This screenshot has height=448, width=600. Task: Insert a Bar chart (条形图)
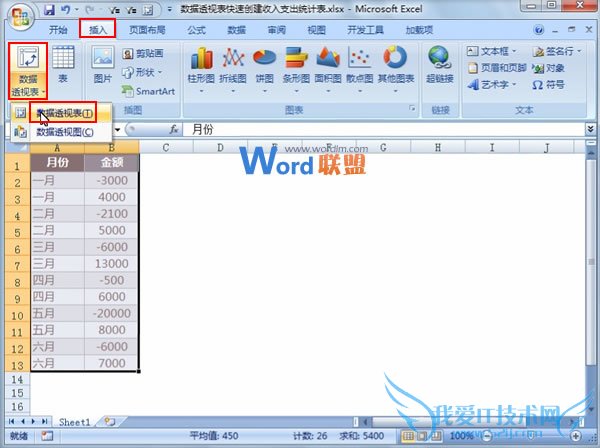[296, 69]
